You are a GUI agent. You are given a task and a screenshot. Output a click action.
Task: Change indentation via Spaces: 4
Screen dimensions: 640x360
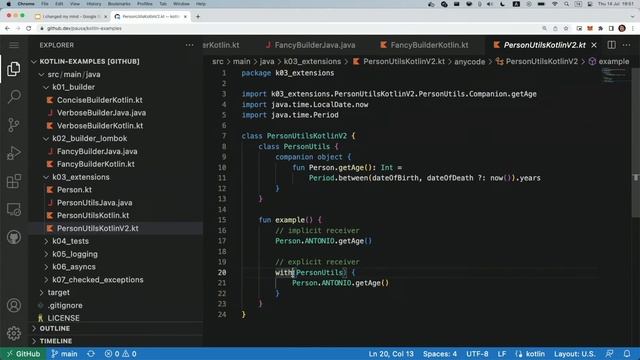440,354
